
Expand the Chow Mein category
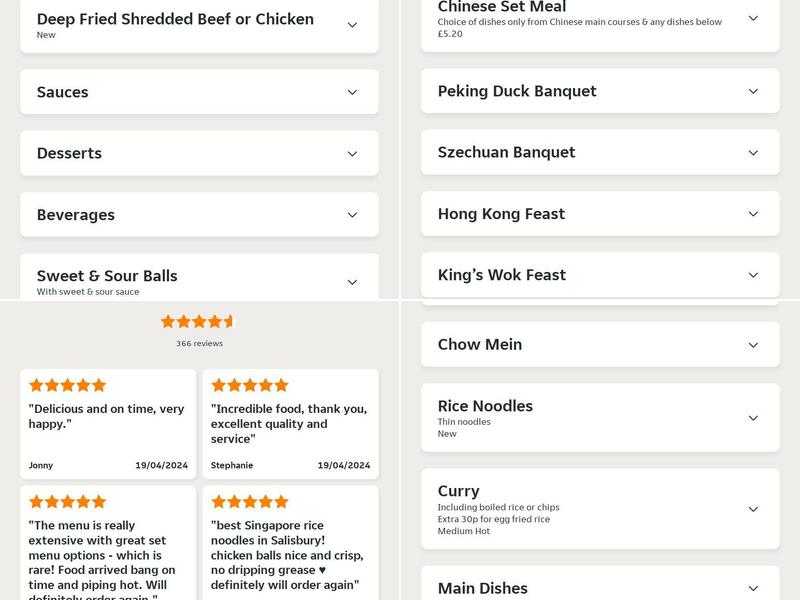[x=600, y=343]
